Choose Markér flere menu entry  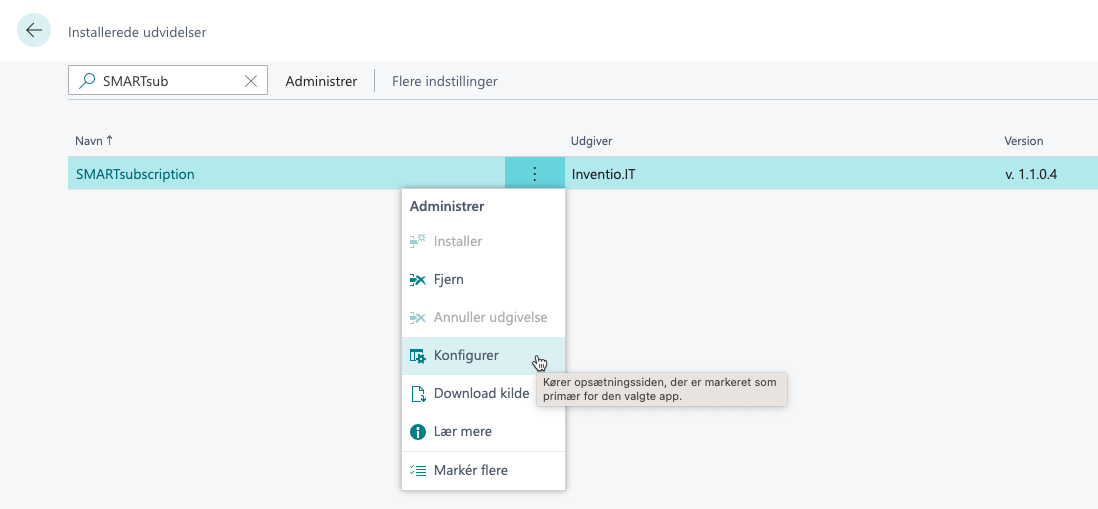pyautogui.click(x=470, y=470)
